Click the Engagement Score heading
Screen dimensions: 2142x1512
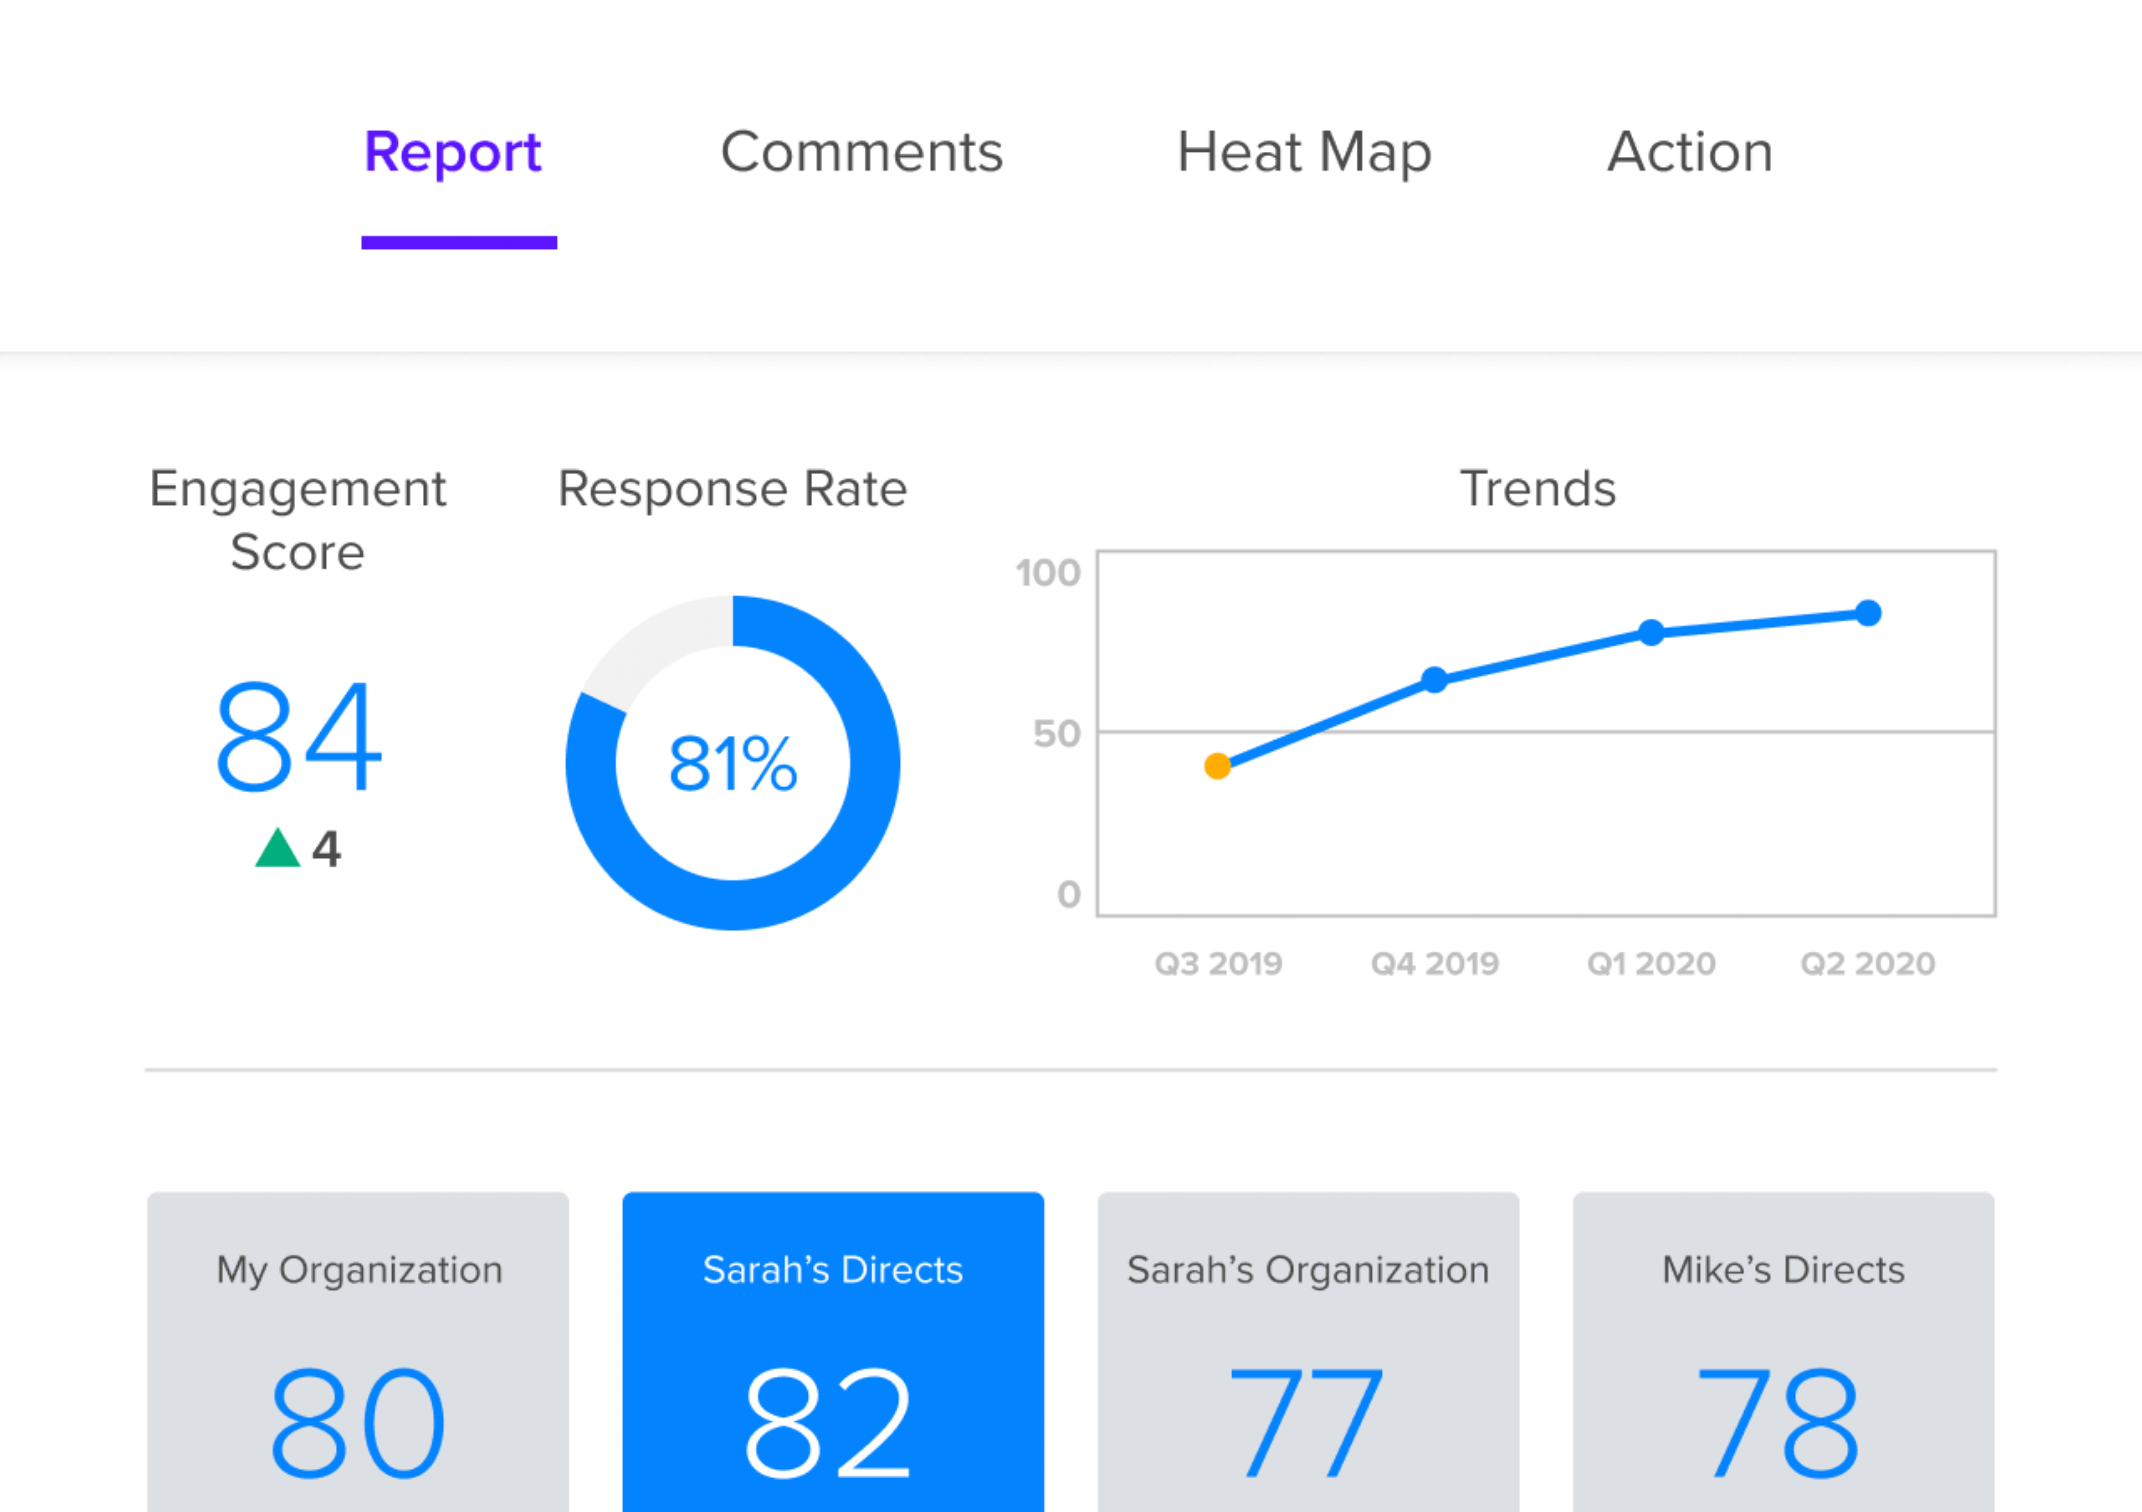298,520
